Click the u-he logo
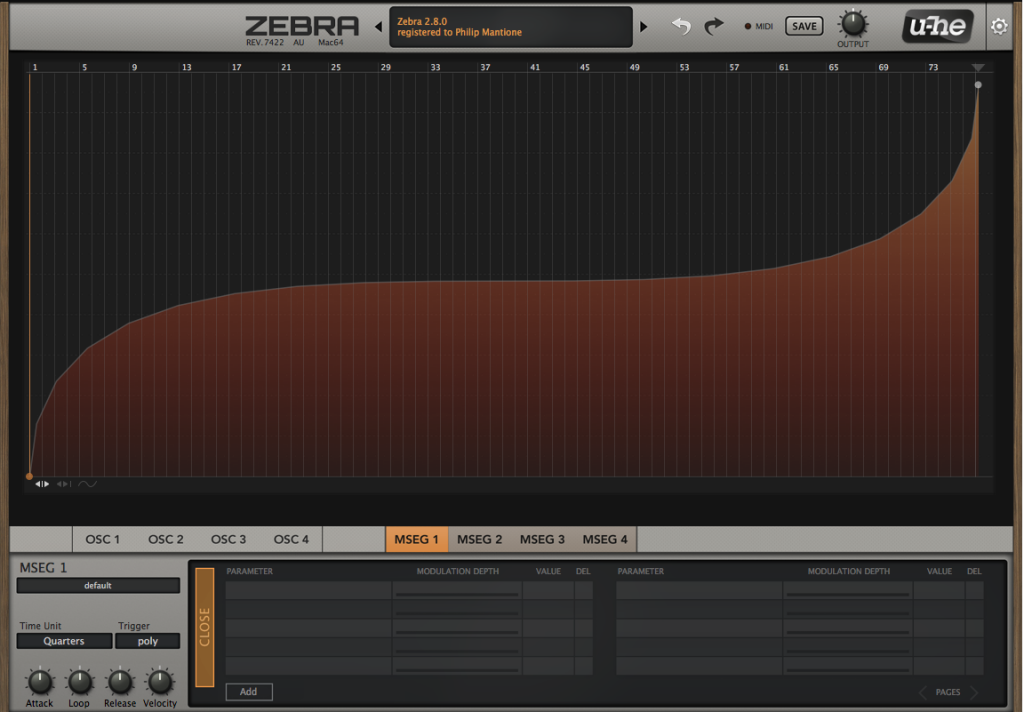The height and width of the screenshot is (712, 1024). 936,26
